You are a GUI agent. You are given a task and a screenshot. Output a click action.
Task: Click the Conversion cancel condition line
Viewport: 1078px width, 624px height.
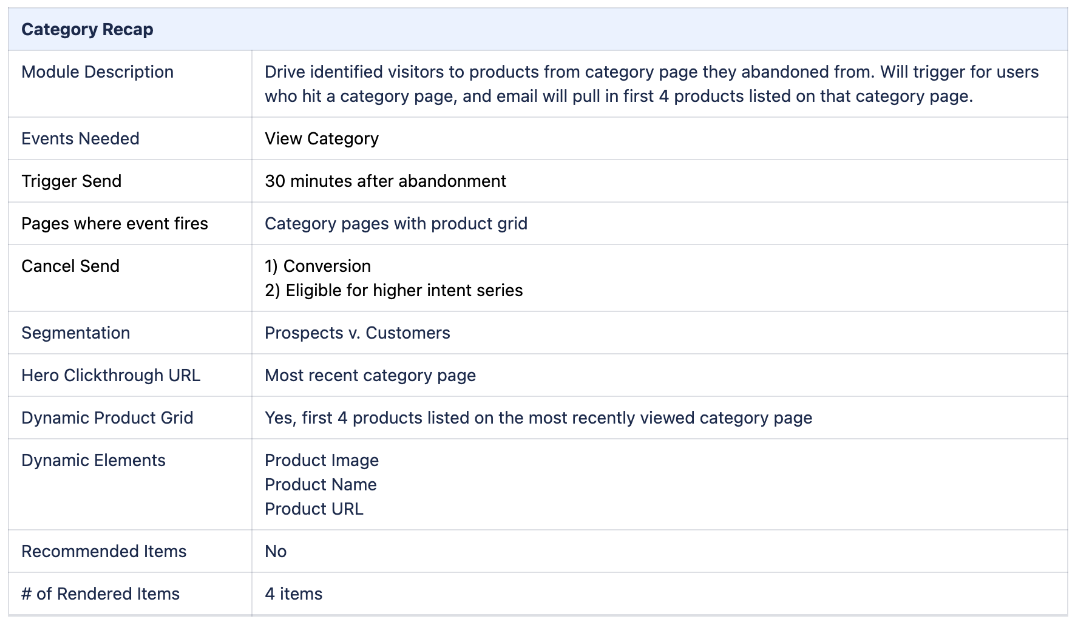(x=318, y=267)
